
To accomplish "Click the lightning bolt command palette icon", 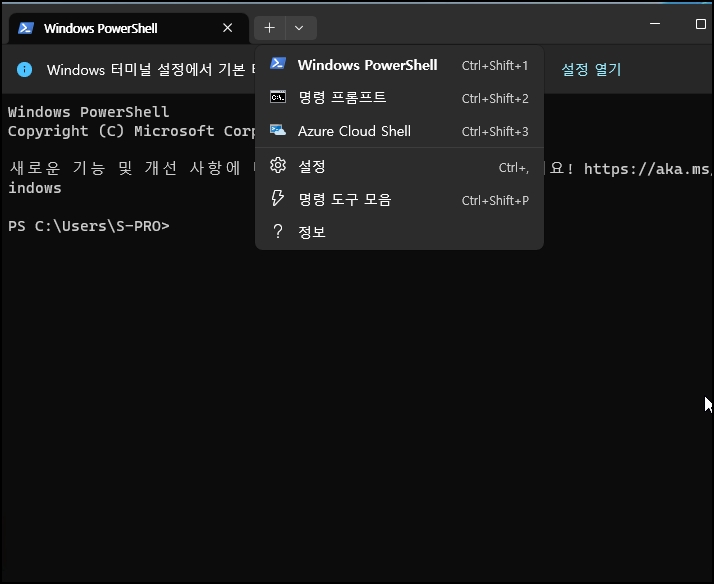I will (x=277, y=198).
